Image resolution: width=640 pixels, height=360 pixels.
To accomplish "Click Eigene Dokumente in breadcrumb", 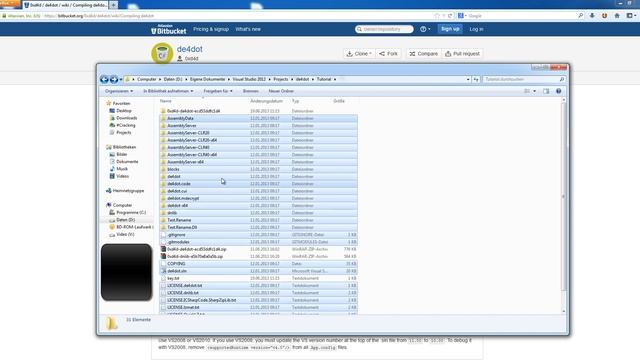I will [x=207, y=79].
